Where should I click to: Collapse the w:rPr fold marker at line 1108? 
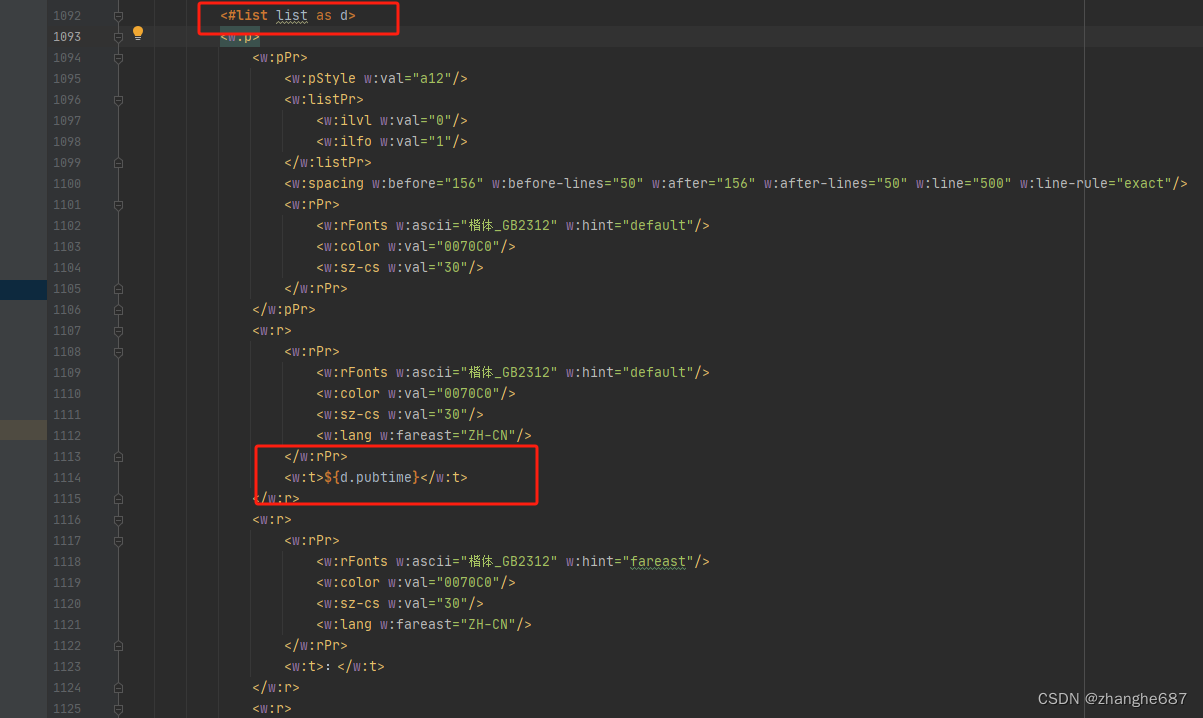tap(118, 352)
